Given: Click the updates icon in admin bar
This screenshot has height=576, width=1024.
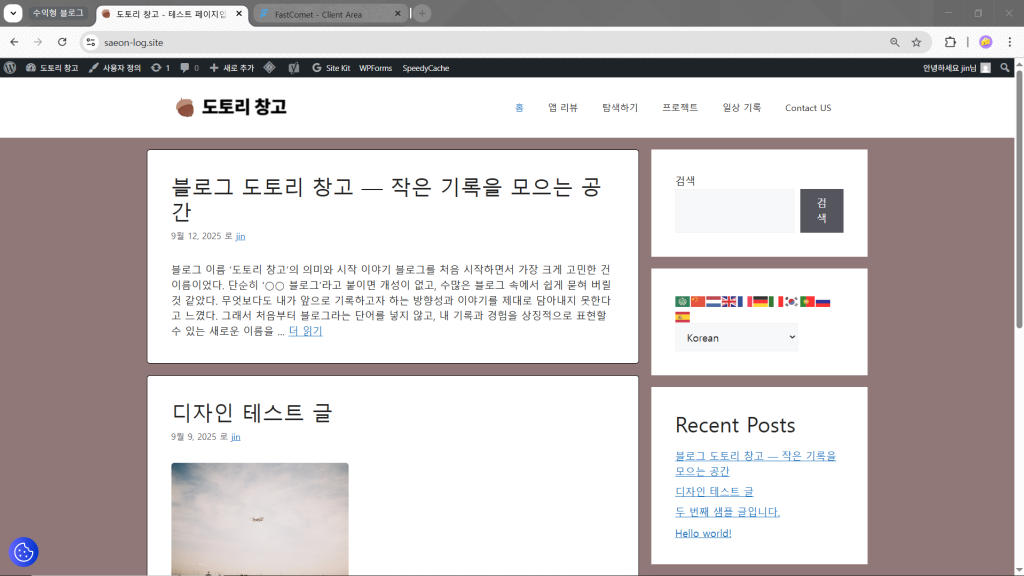Looking at the screenshot, I should (159, 68).
